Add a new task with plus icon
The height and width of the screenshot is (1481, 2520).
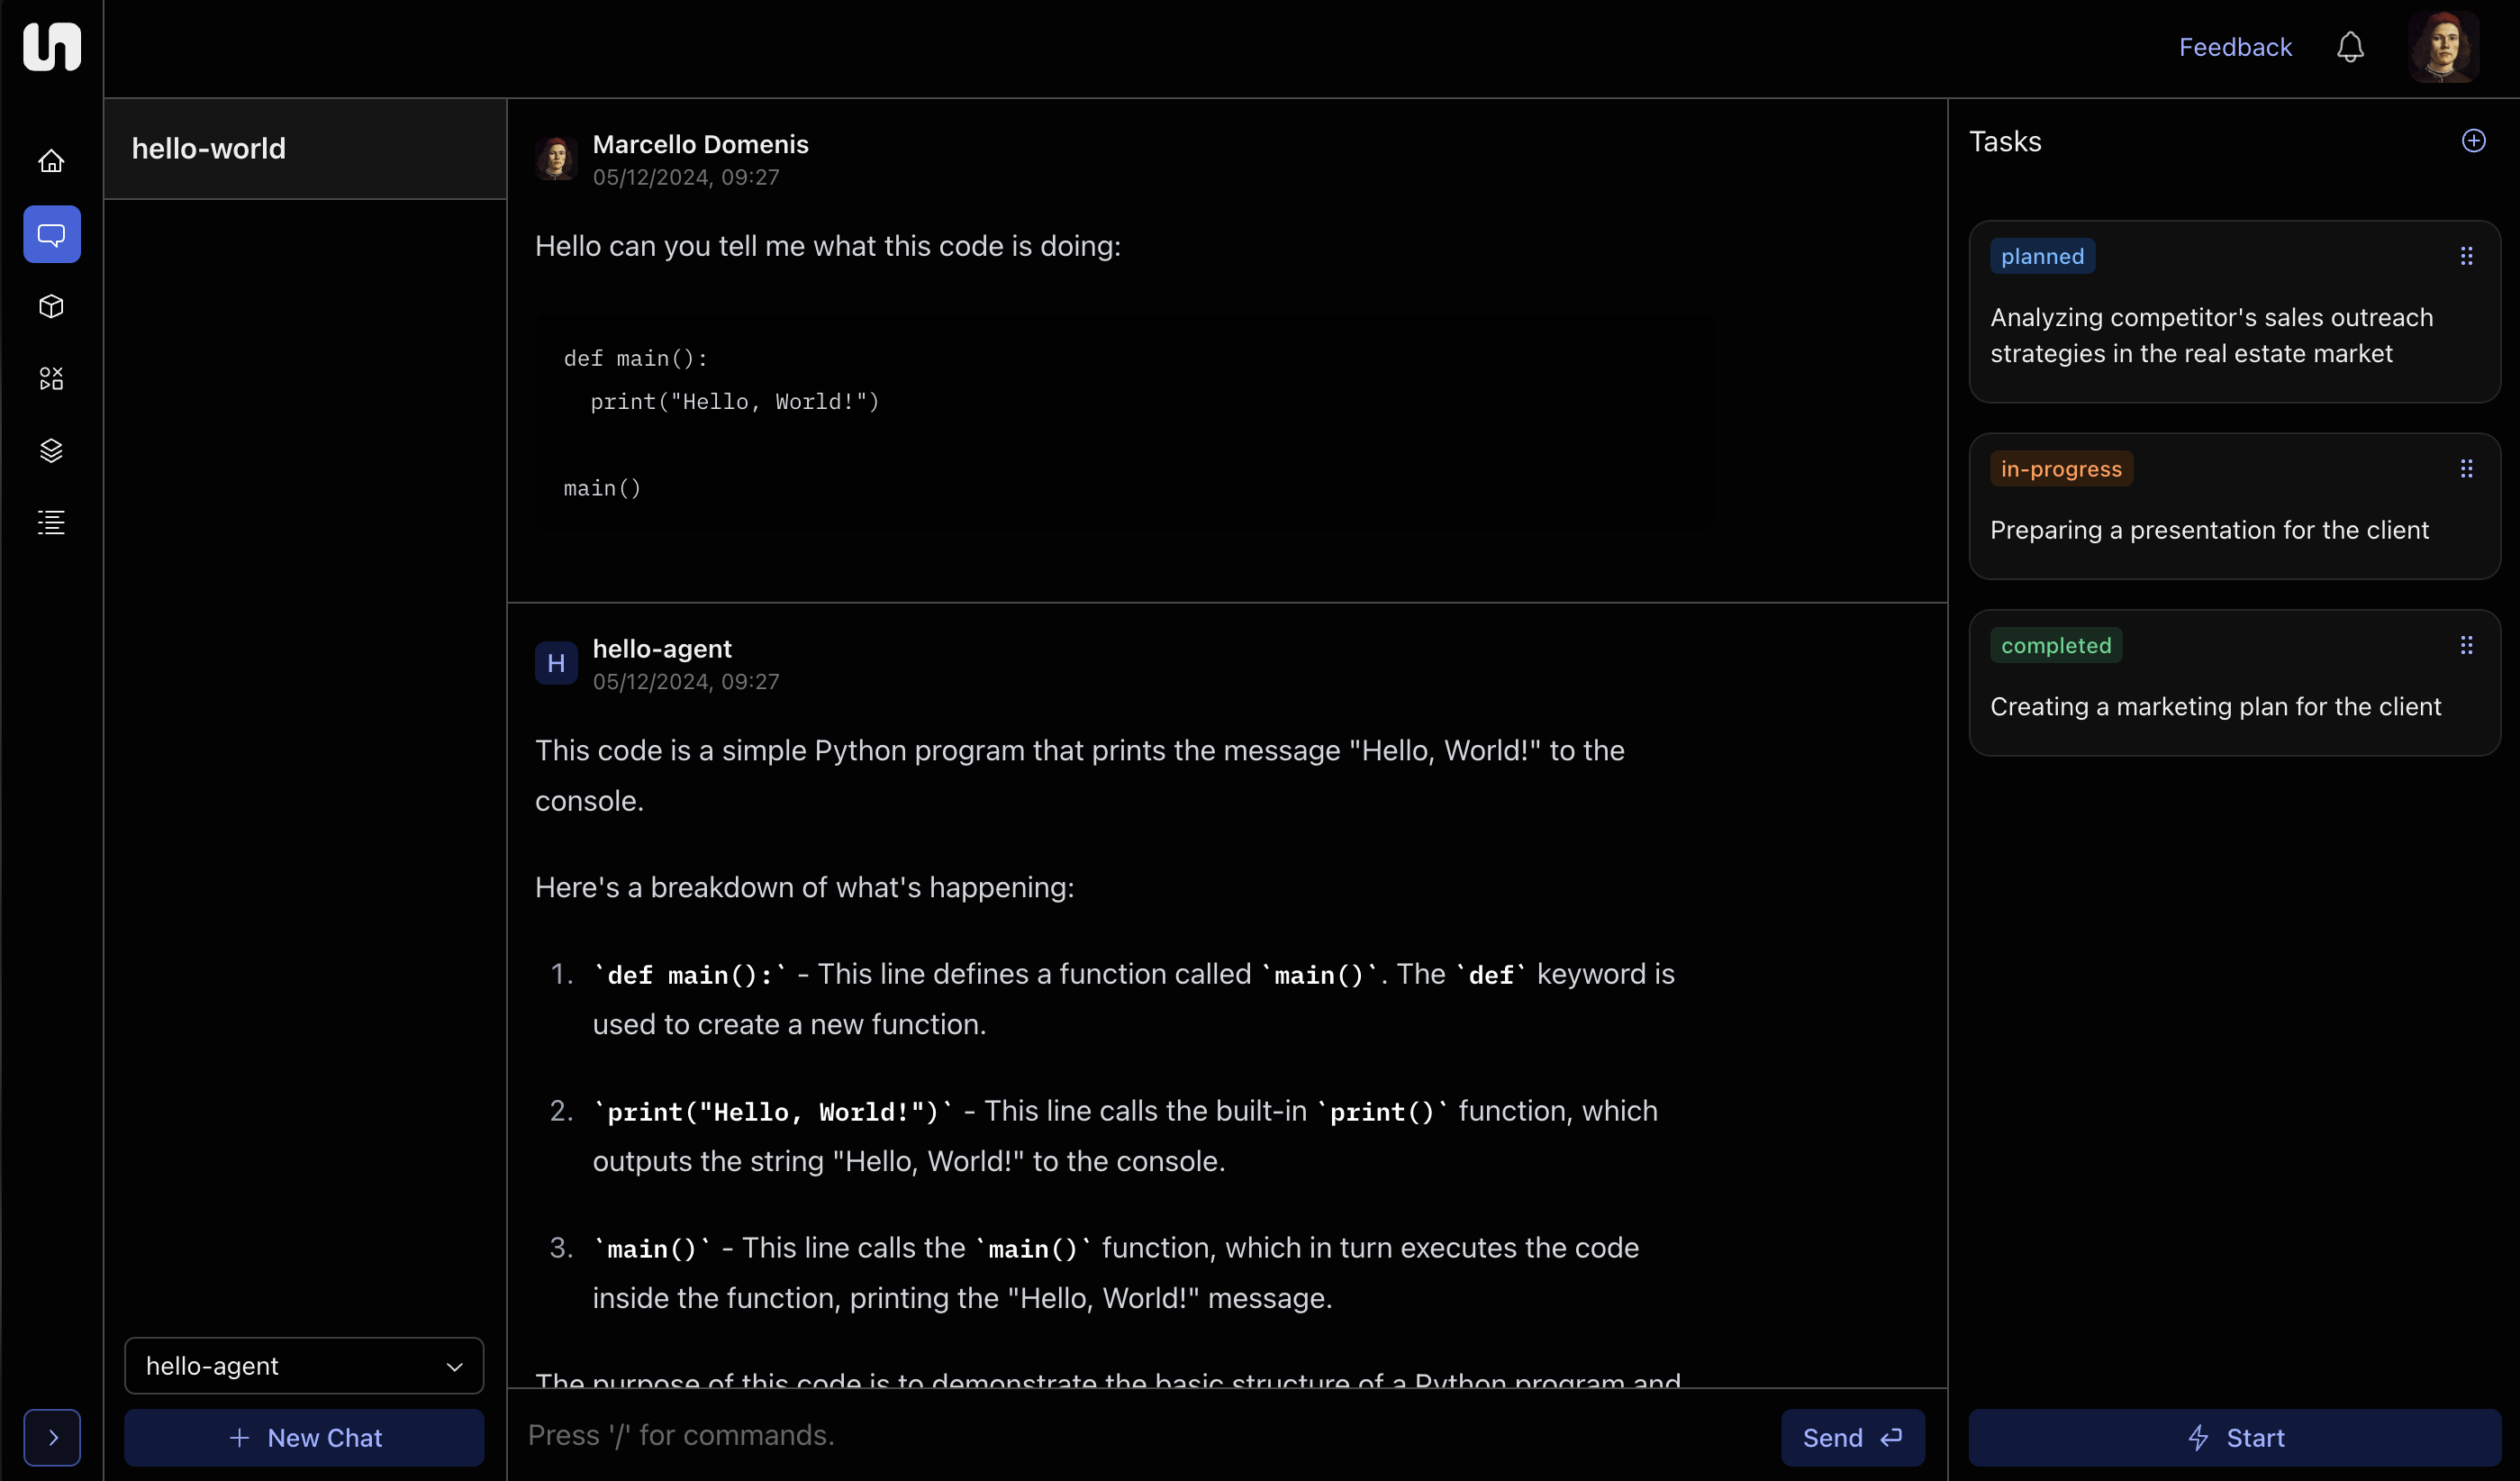click(2473, 141)
